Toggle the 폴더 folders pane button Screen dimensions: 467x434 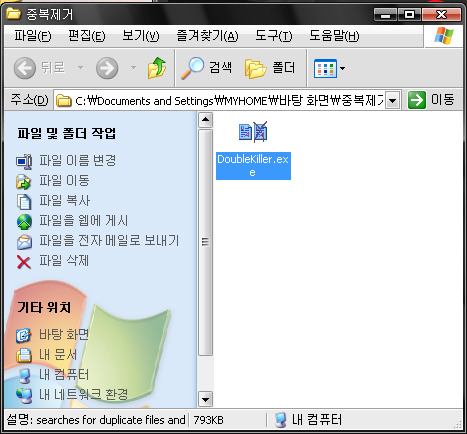[x=270, y=68]
